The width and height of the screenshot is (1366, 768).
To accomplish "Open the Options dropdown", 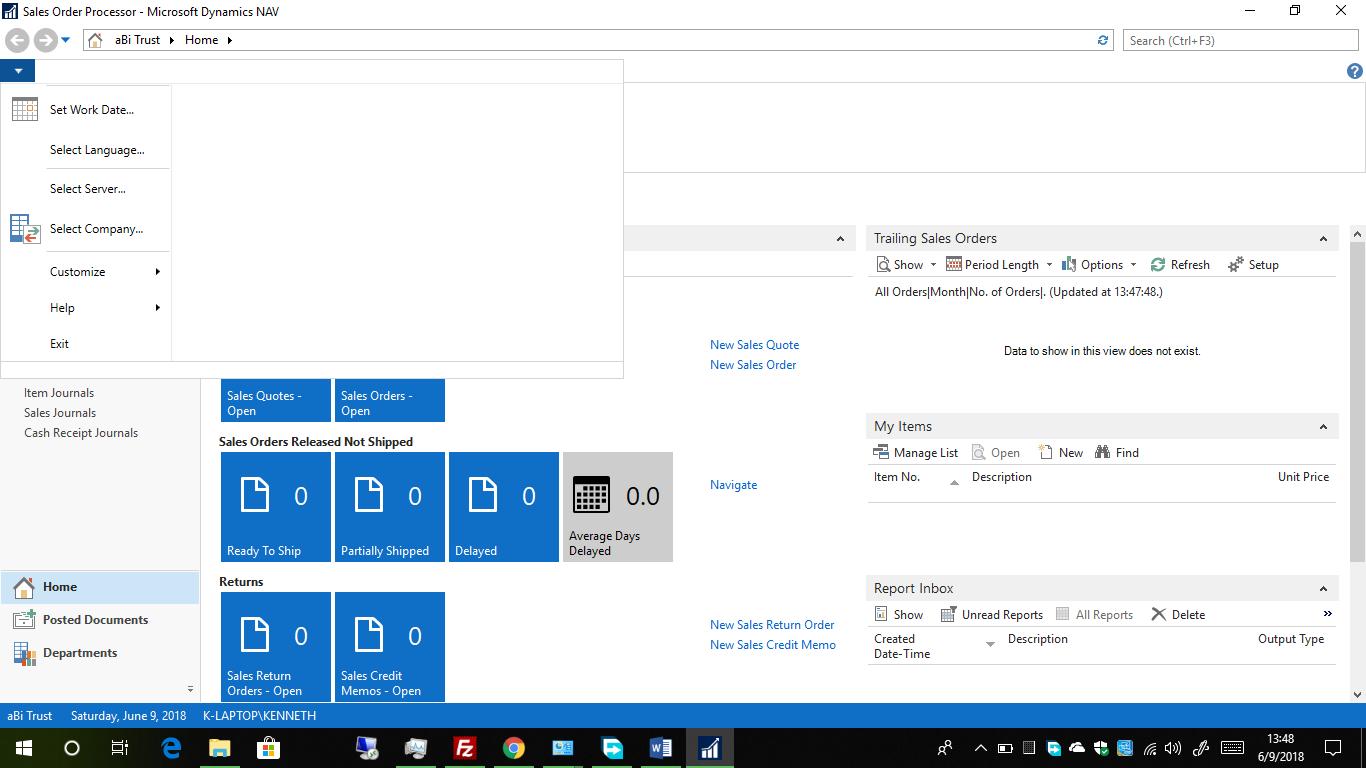I will tap(1099, 265).
